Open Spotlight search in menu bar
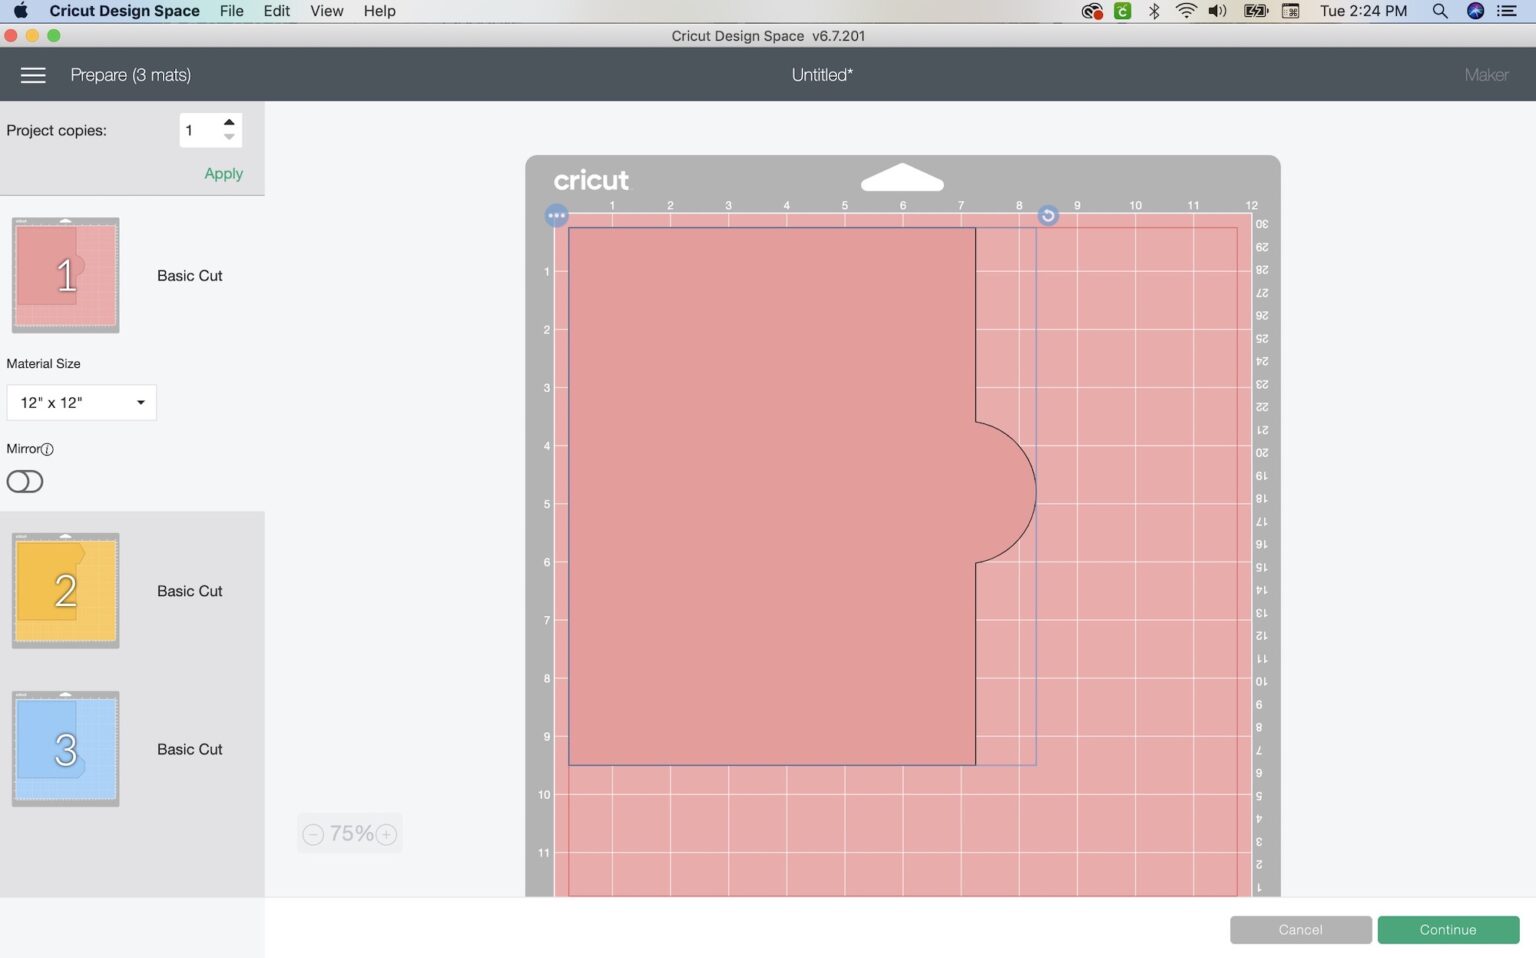This screenshot has height=958, width=1536. pyautogui.click(x=1439, y=11)
